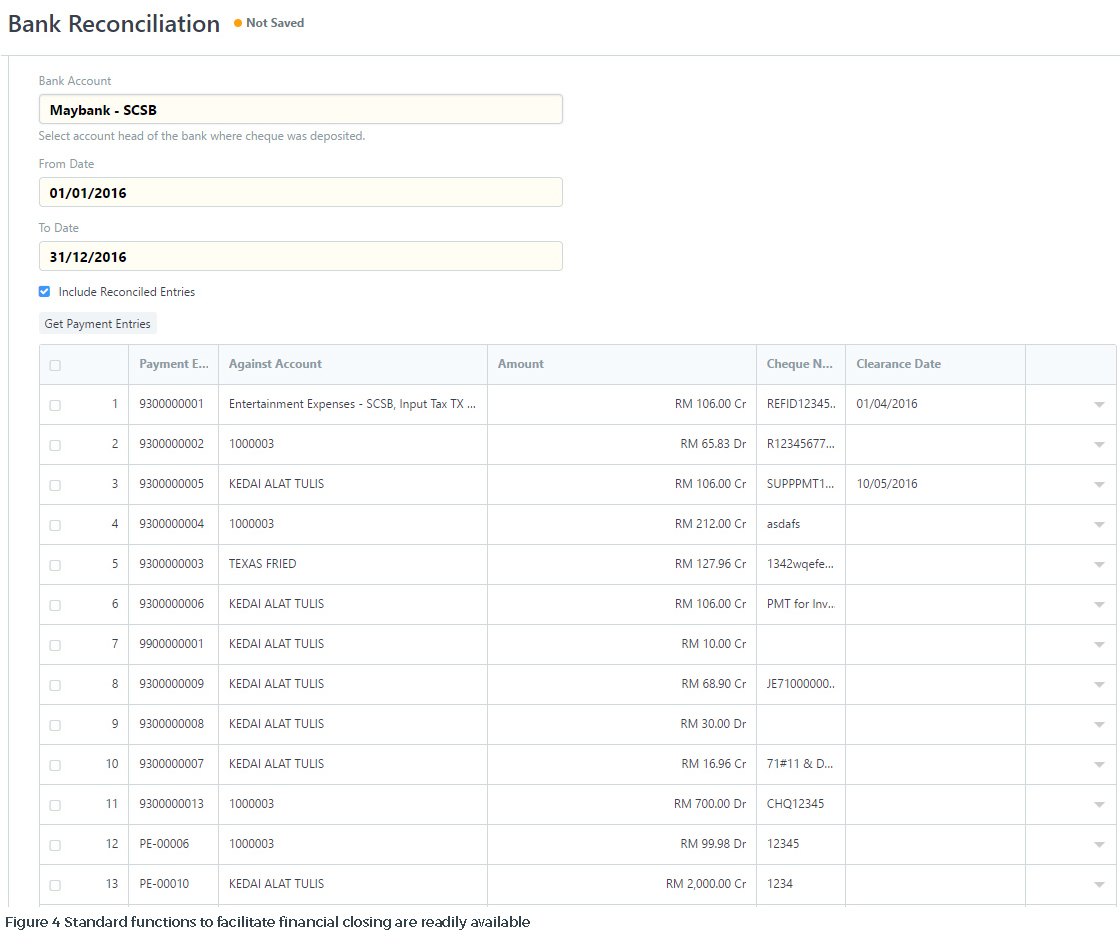Click Get Payment Entries button
This screenshot has width=1120, height=938.
tap(98, 324)
